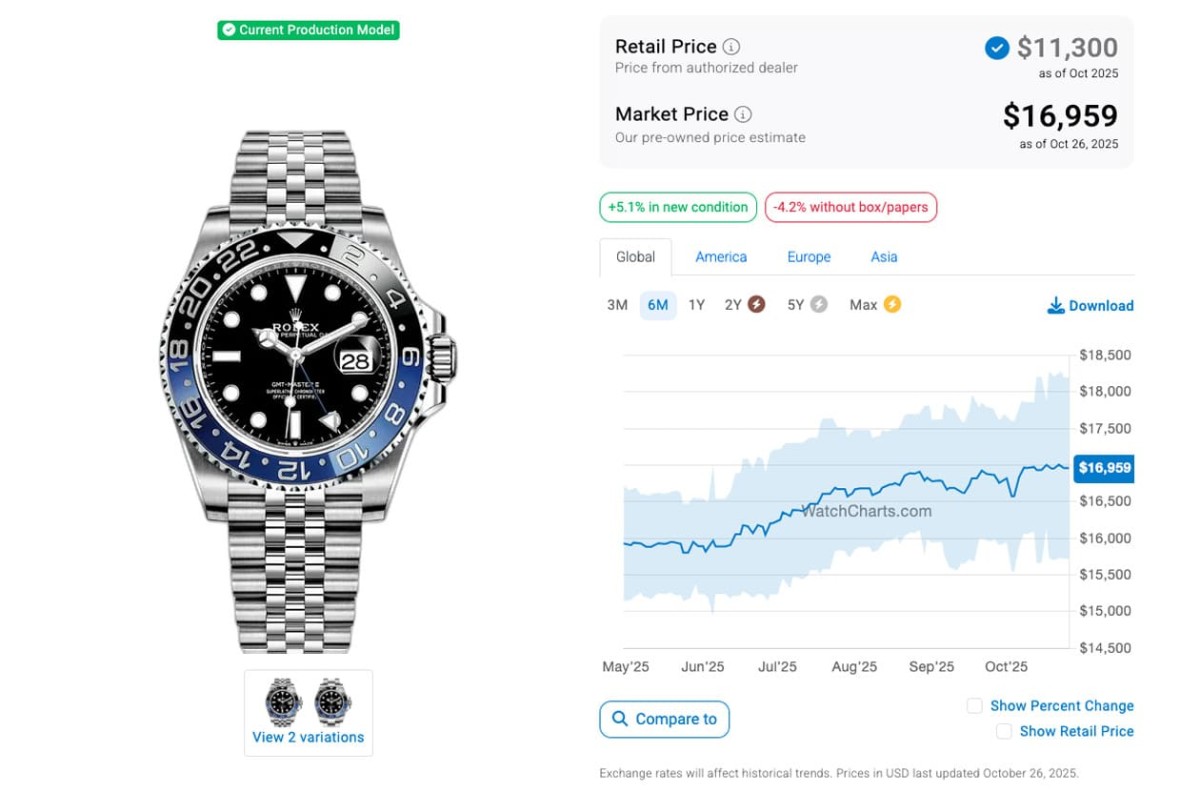The height and width of the screenshot is (793, 1200).
Task: Click the Download chart icon
Action: 1056,306
